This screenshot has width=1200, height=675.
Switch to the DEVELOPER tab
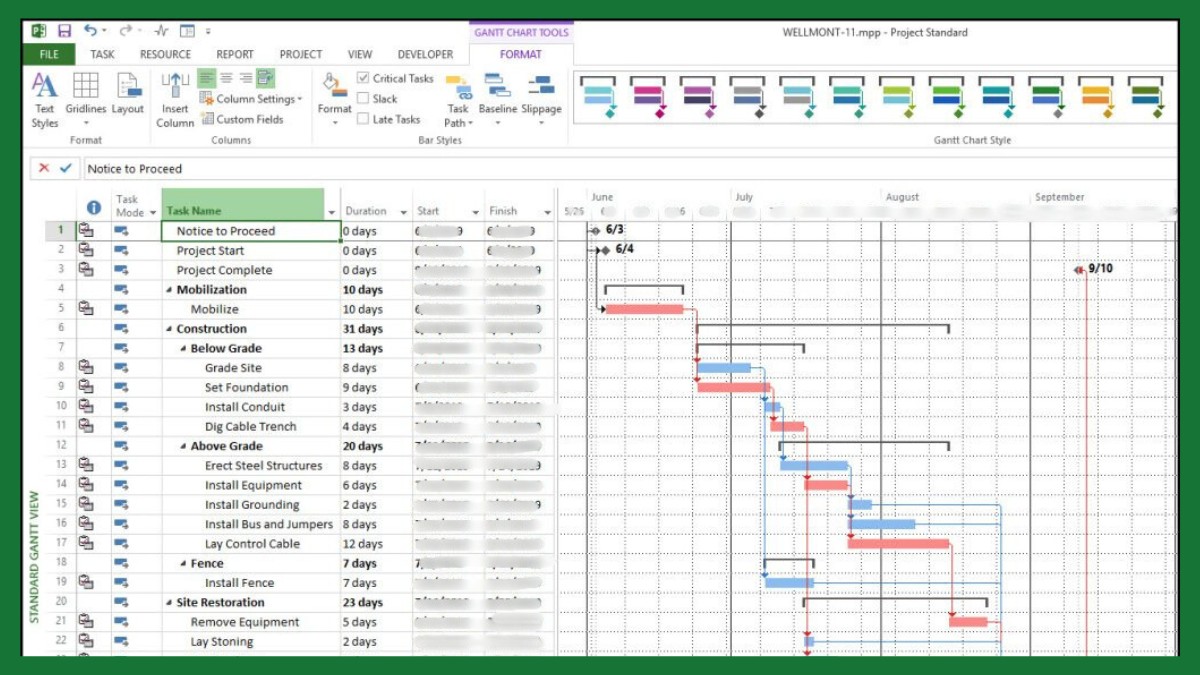(x=425, y=54)
